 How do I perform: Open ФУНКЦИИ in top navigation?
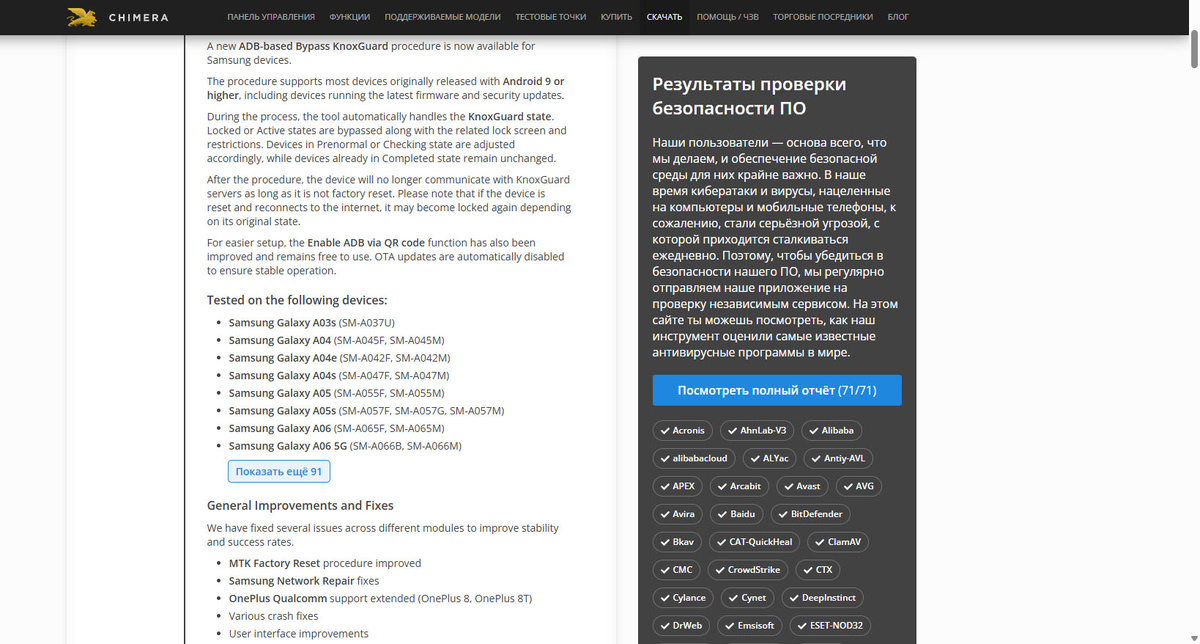coord(349,17)
